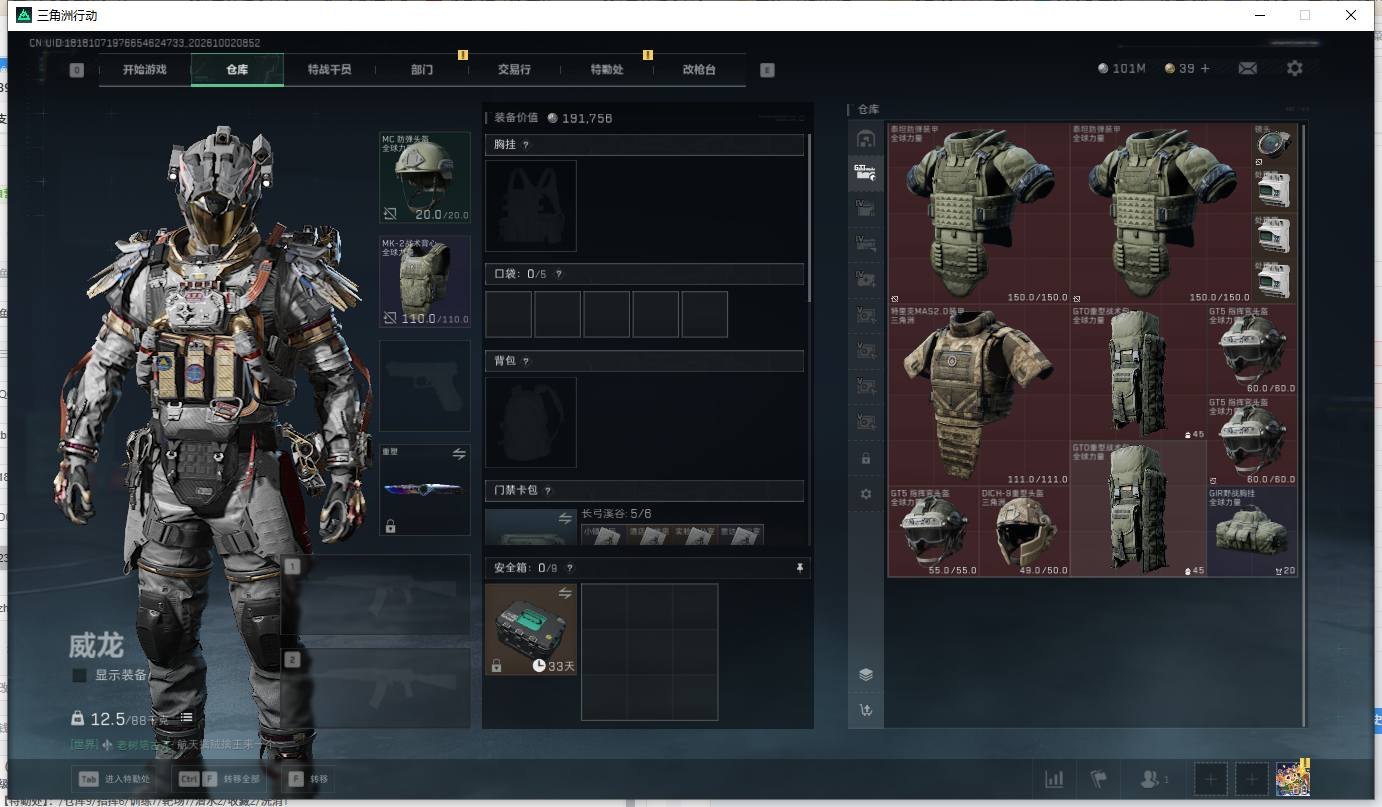
Task: Click the lock icon in warehouse sidebar
Action: [866, 458]
